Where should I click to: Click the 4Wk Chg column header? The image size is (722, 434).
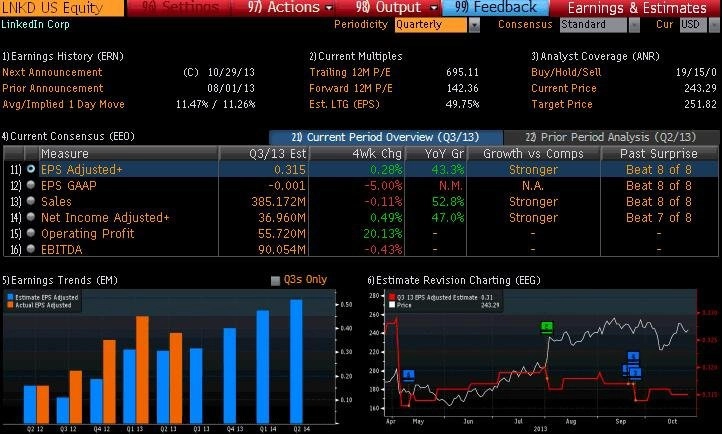[357, 153]
